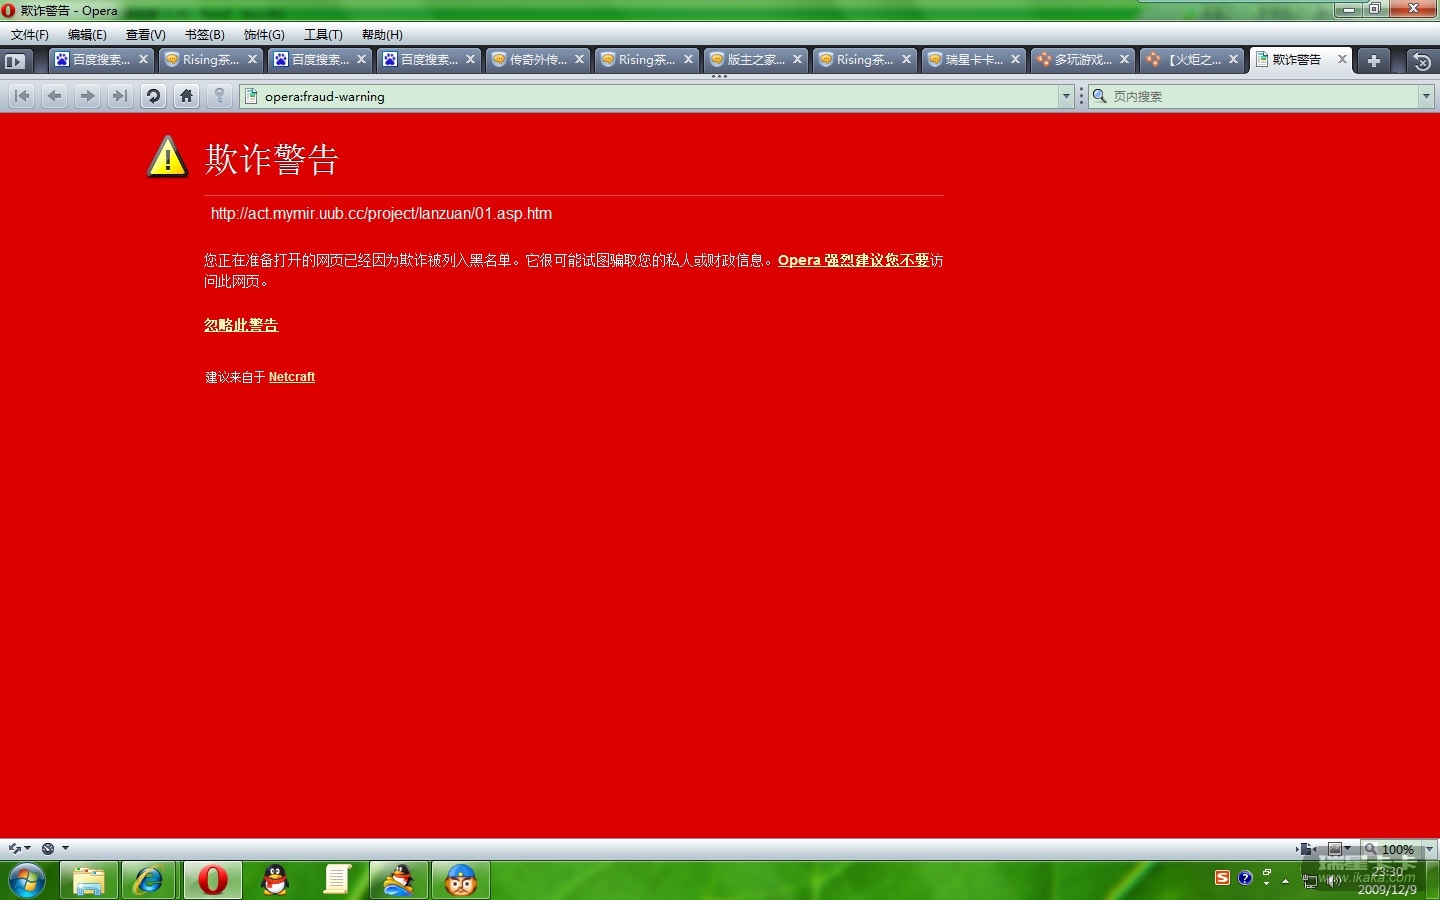Open the scroll document taskbar icon

(x=336, y=881)
